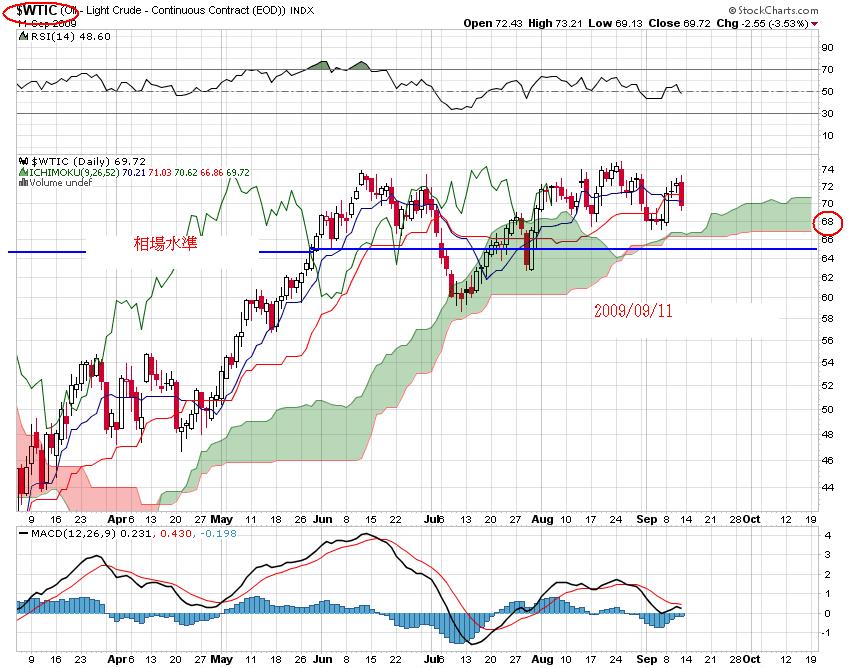Click the Volume undef legend marker
The image size is (850, 668).
click(x=23, y=183)
